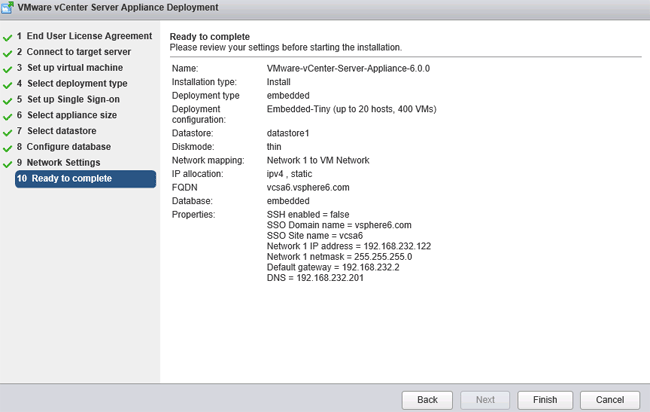650x412 pixels.
Task: Click Diskmode value thin
Action: (274, 147)
